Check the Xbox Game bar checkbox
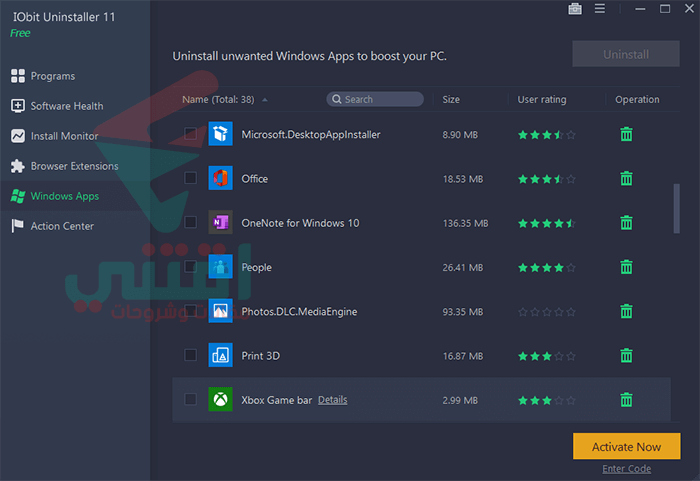The height and width of the screenshot is (481, 700). (191, 399)
